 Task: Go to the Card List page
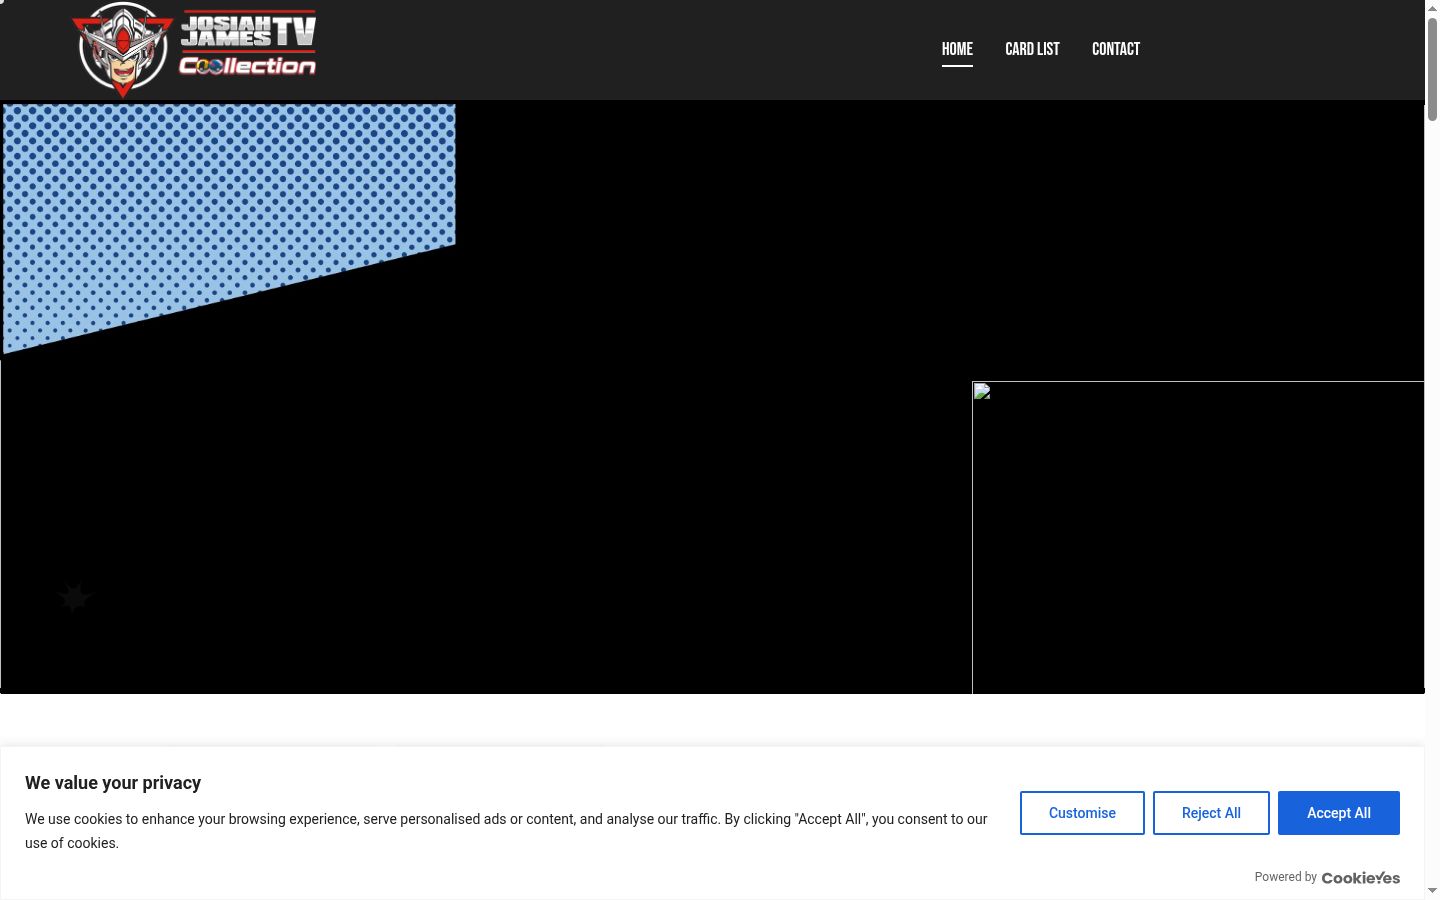coord(1032,49)
